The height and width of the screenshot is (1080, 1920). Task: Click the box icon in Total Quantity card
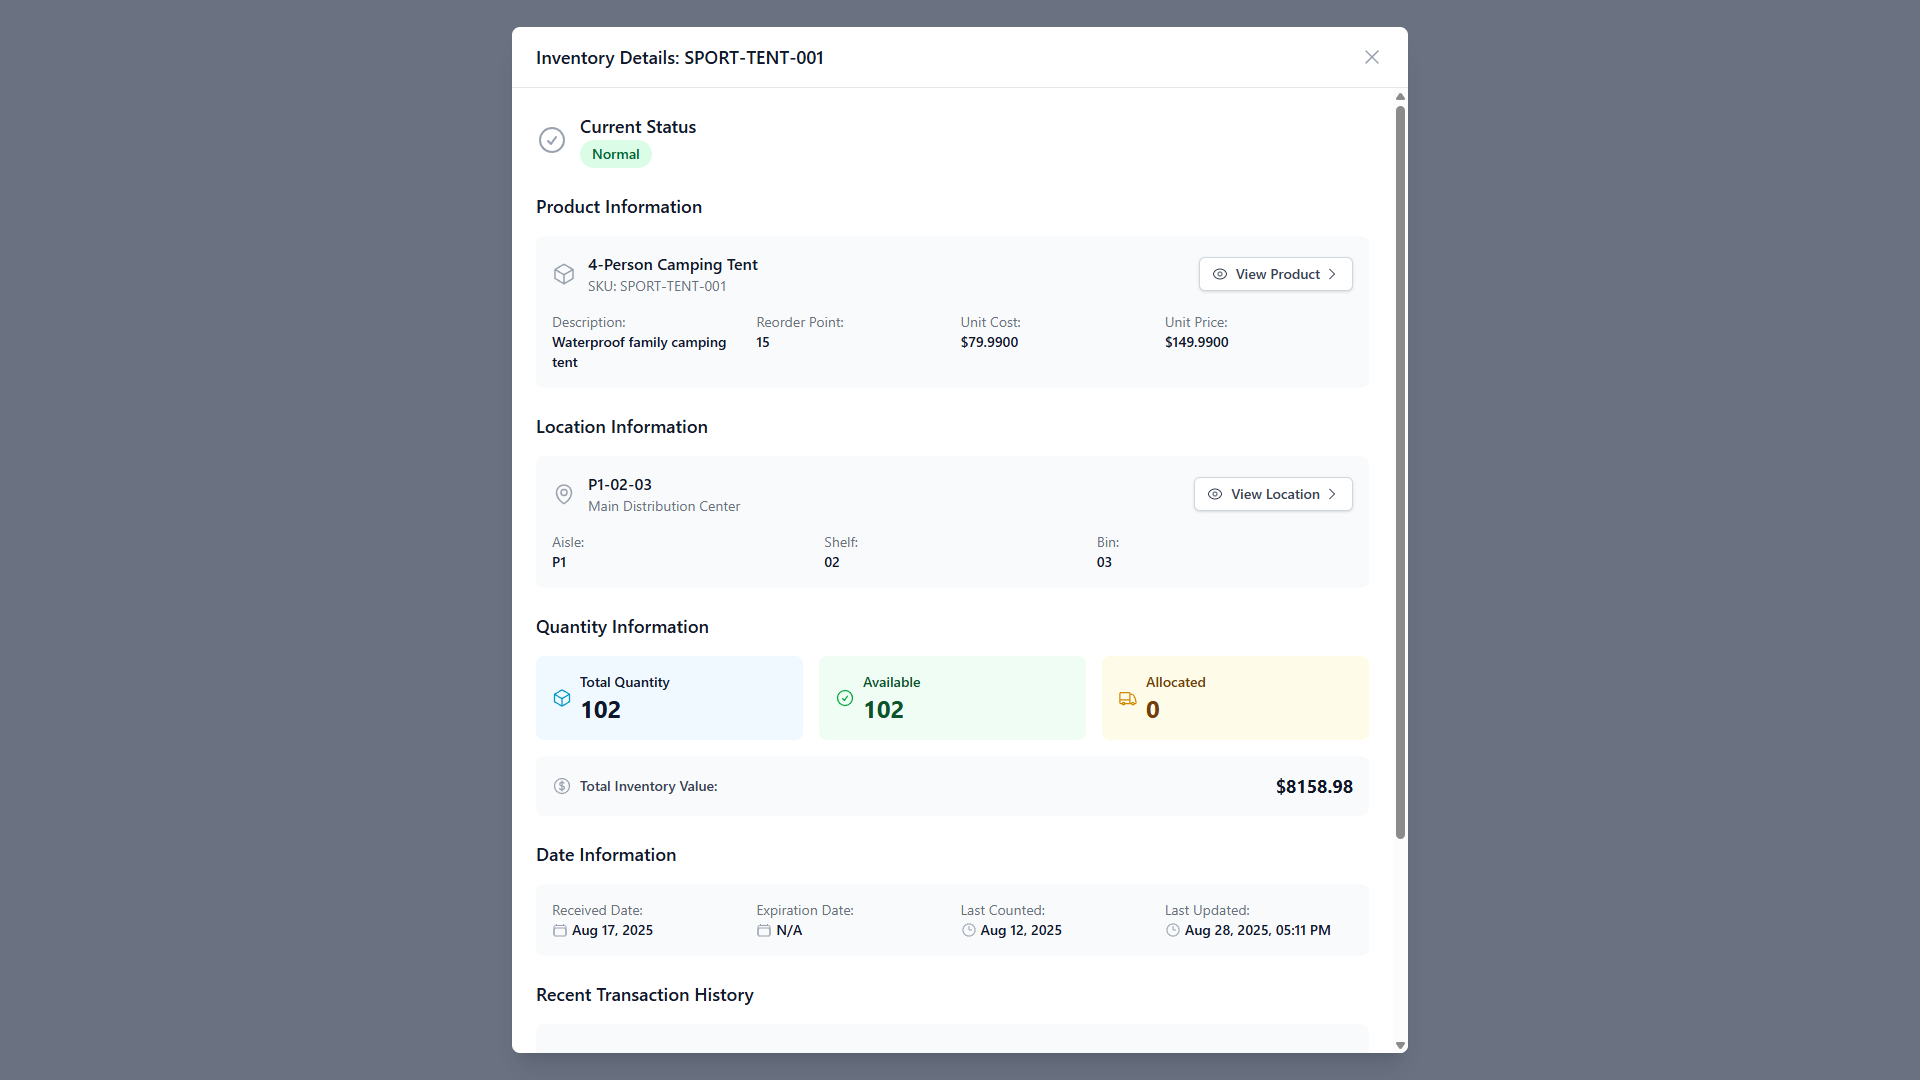click(561, 698)
